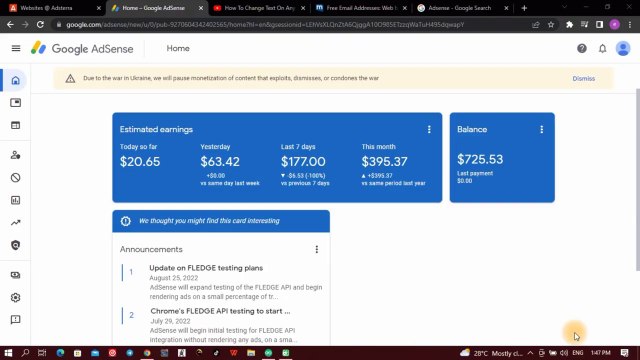Open Estimated earnings card options menu
Image resolution: width=640 pixels, height=360 pixels.
[429, 129]
